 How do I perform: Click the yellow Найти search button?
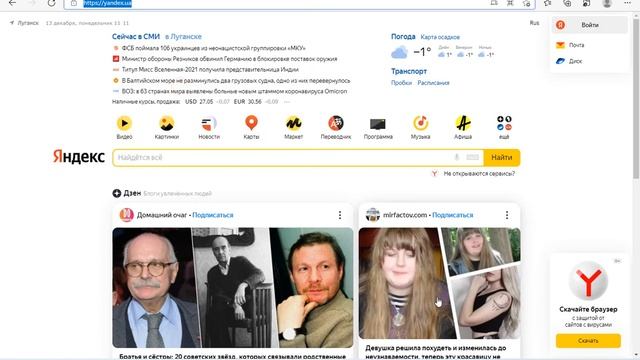(x=502, y=158)
